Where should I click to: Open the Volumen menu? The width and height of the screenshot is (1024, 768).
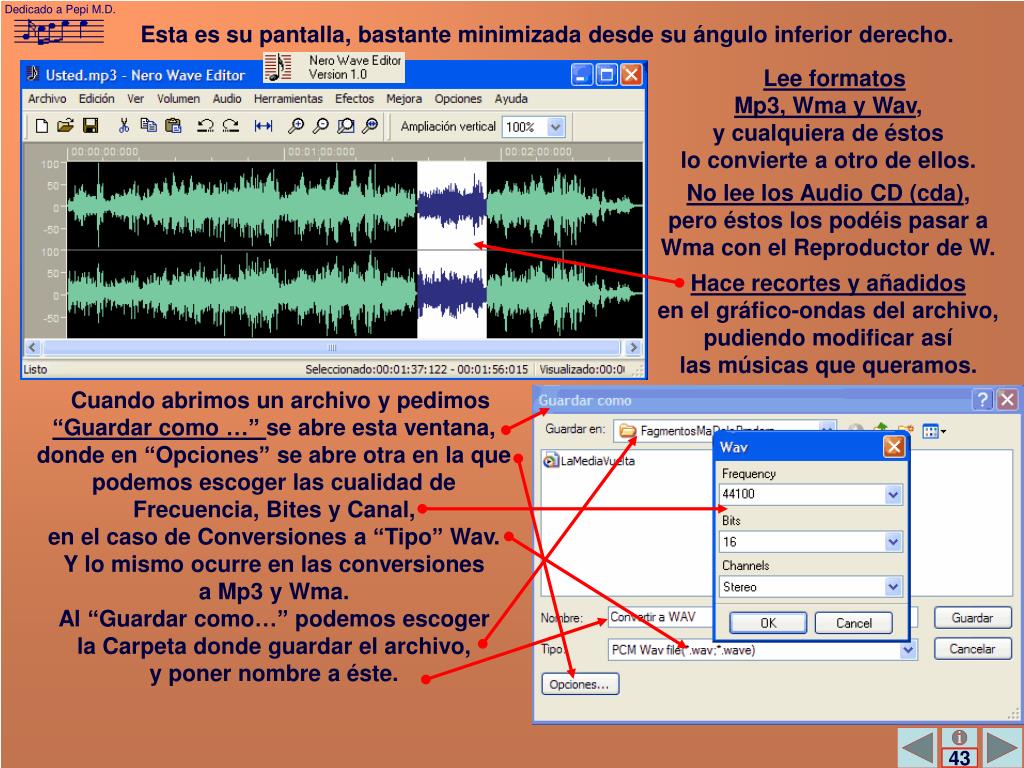pyautogui.click(x=178, y=99)
